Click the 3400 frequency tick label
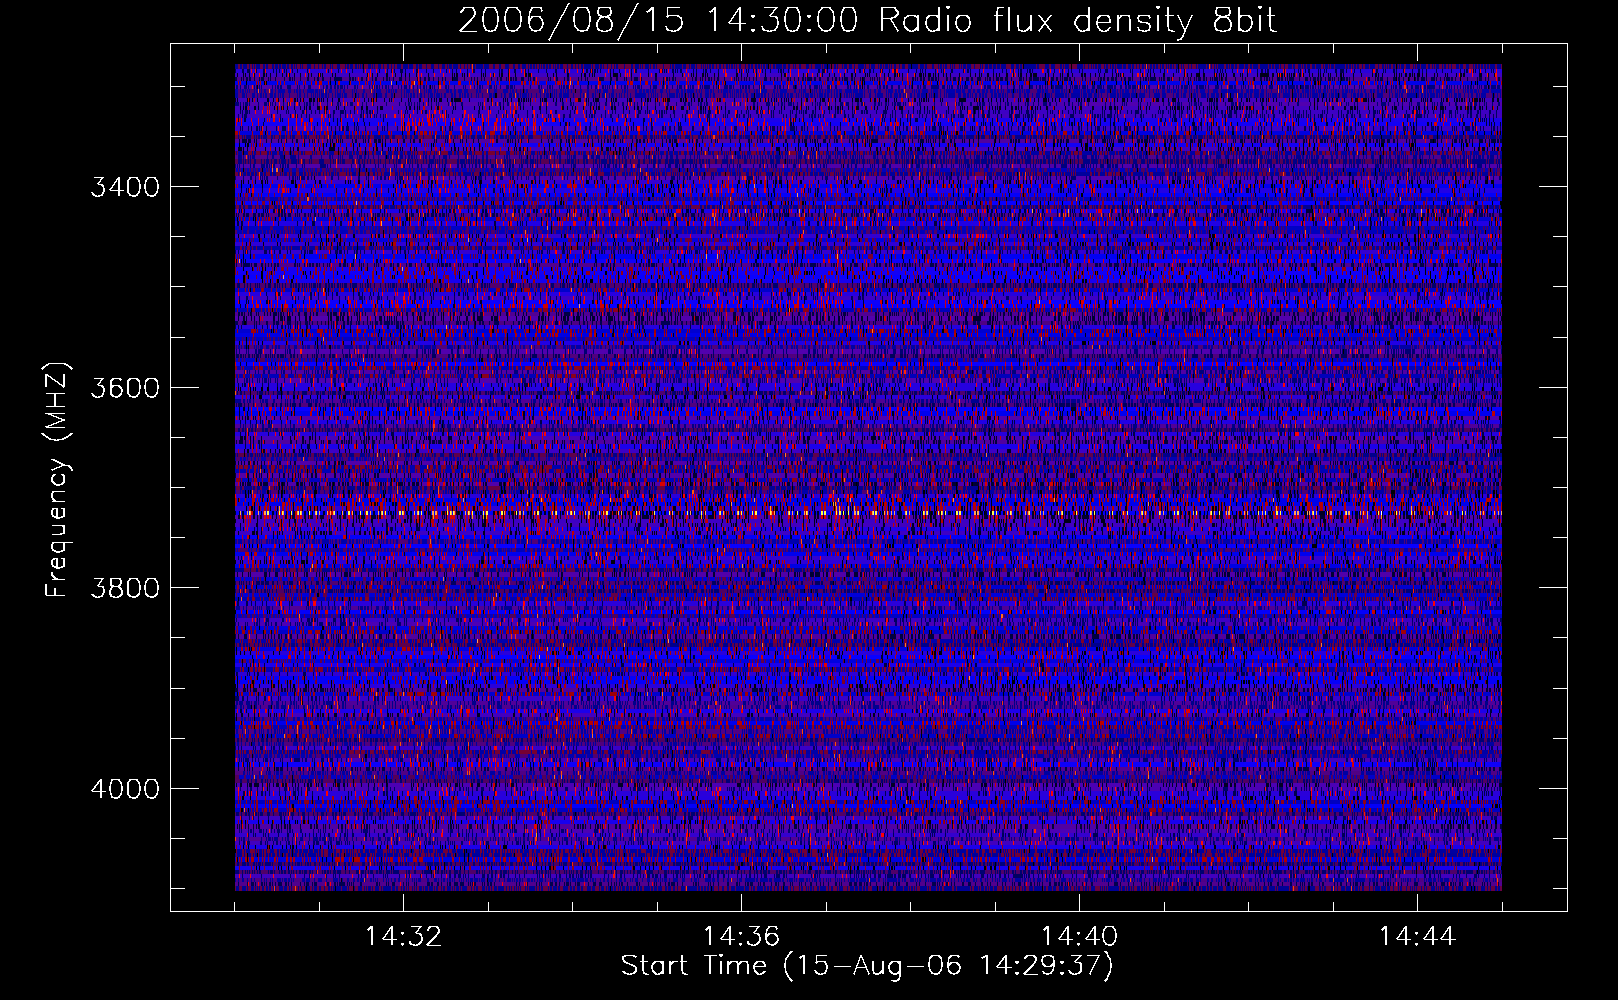Screen dimensions: 1618x1000 [125, 187]
